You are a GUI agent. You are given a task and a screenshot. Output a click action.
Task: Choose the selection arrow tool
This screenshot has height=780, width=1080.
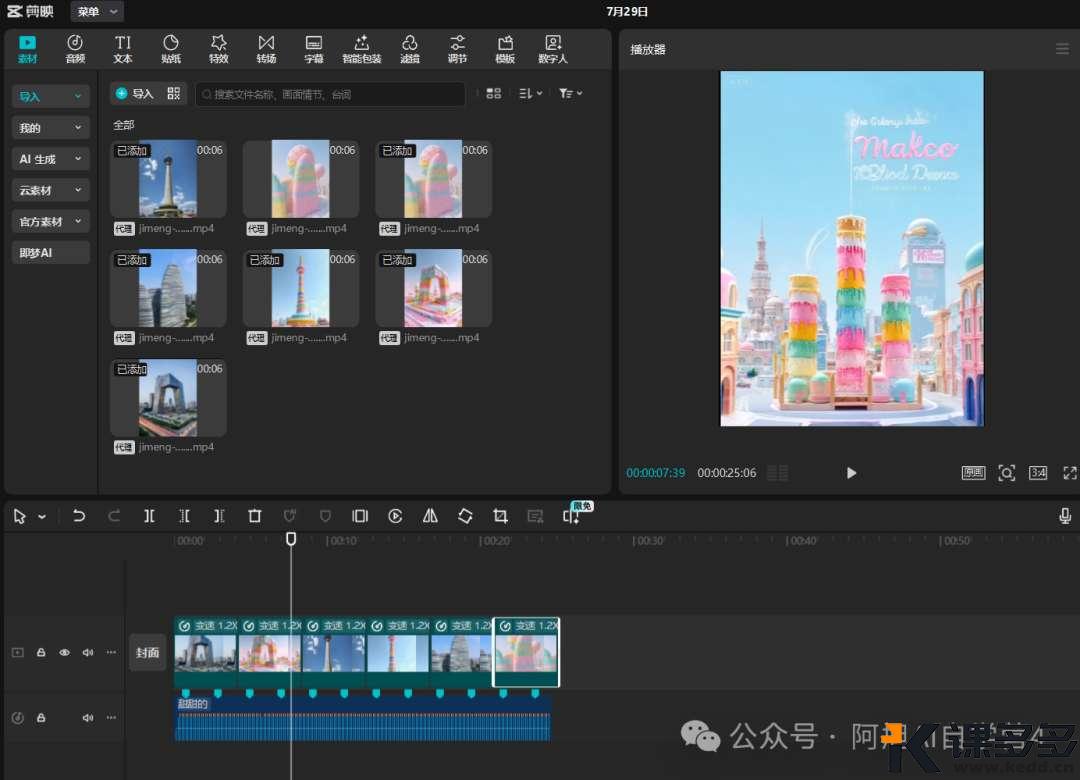tap(19, 516)
